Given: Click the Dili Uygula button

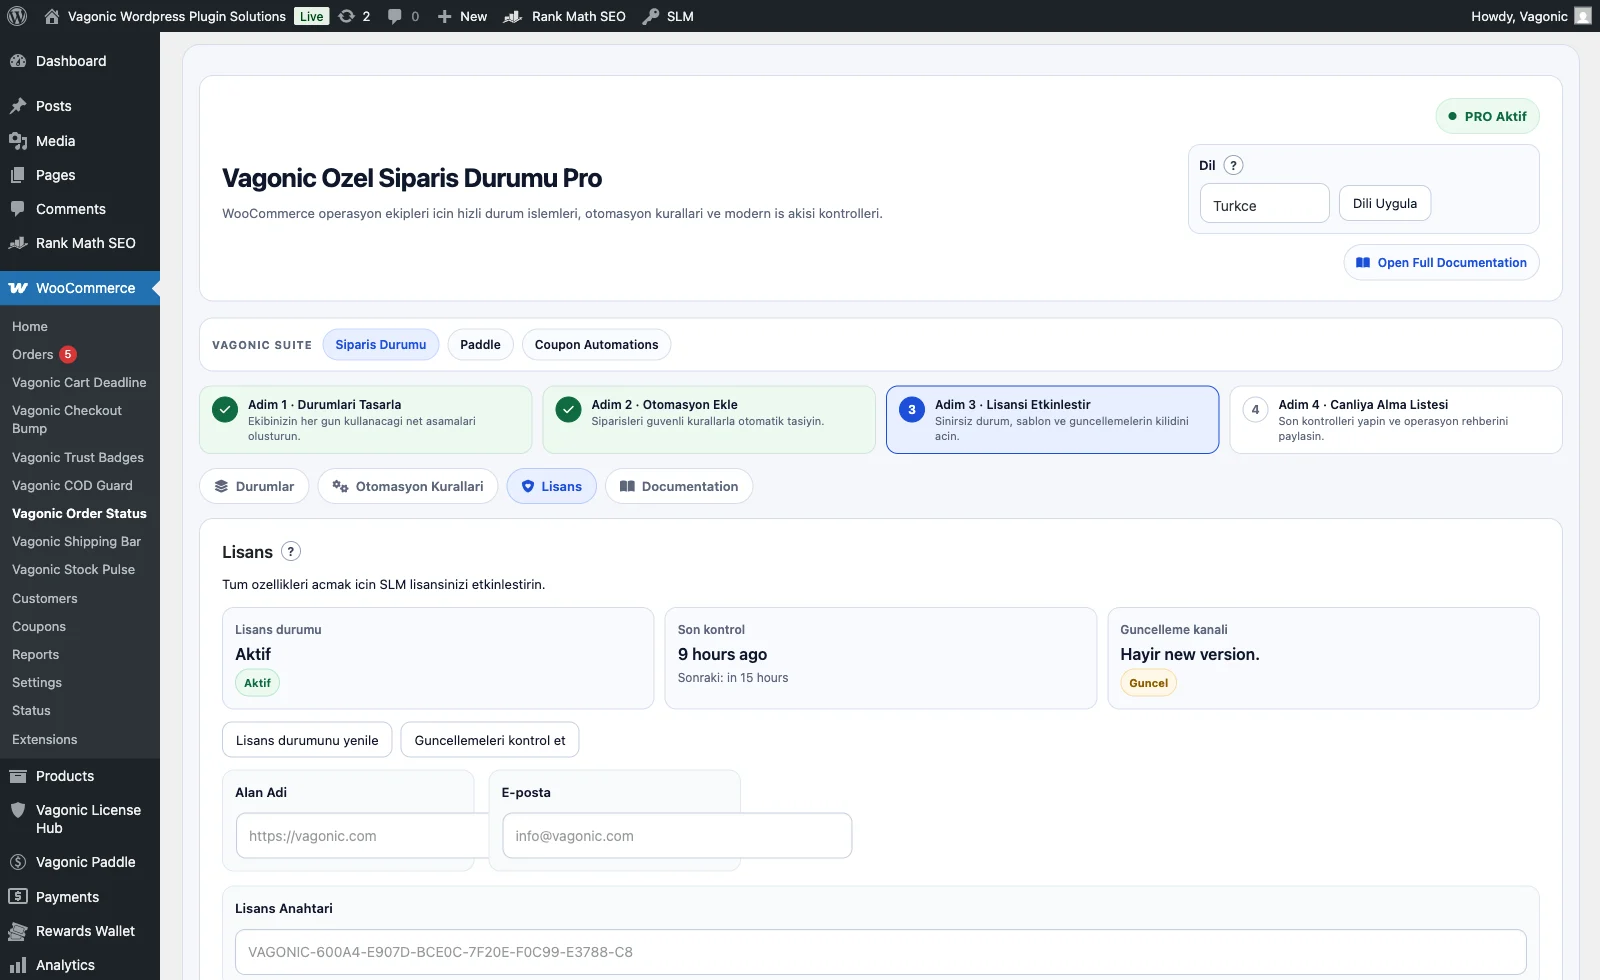Looking at the screenshot, I should [x=1385, y=203].
